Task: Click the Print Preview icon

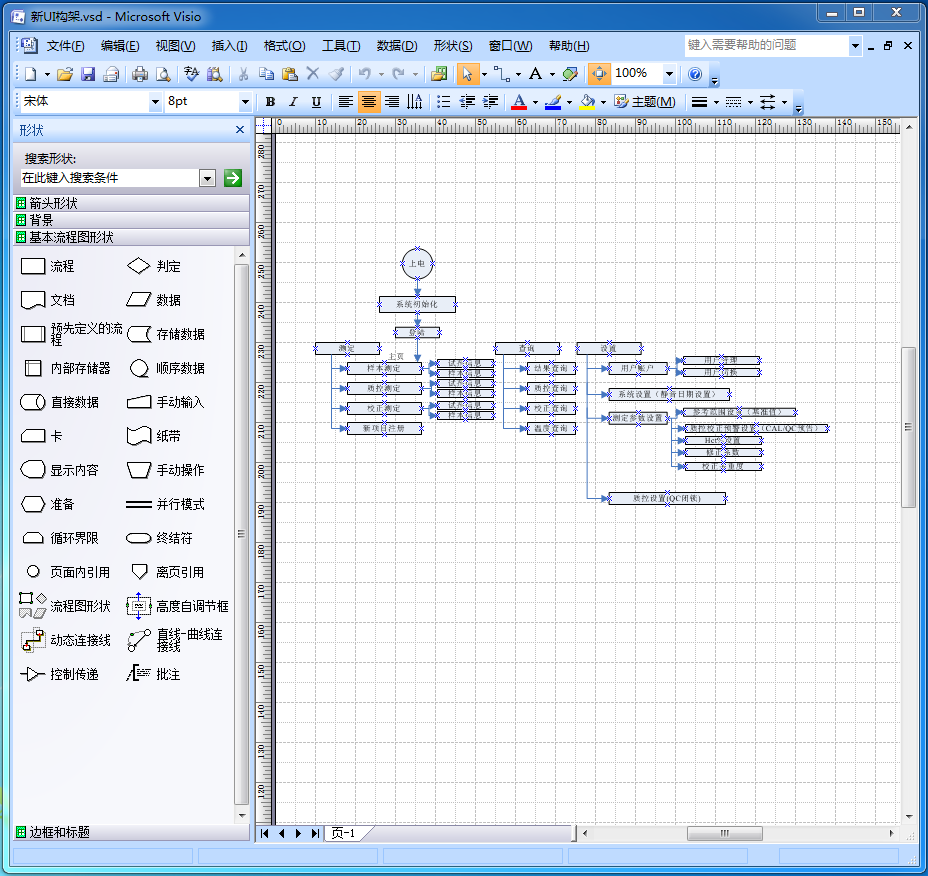Action: coord(162,74)
